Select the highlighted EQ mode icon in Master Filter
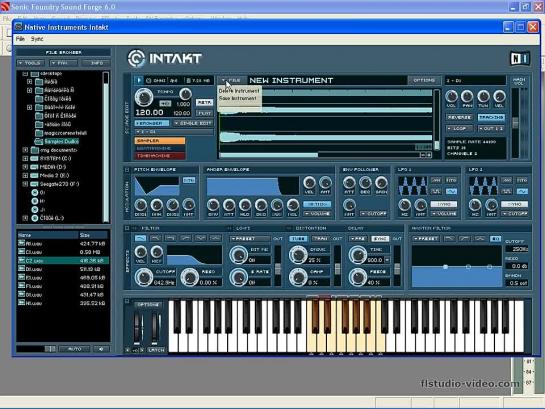Screen dimensions: 545x409 [x=495, y=239]
